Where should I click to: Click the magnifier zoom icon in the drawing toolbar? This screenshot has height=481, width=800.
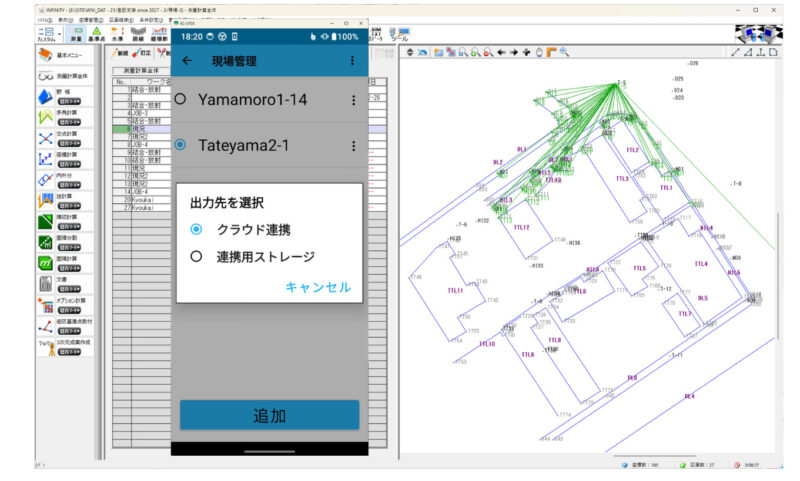[x=564, y=52]
